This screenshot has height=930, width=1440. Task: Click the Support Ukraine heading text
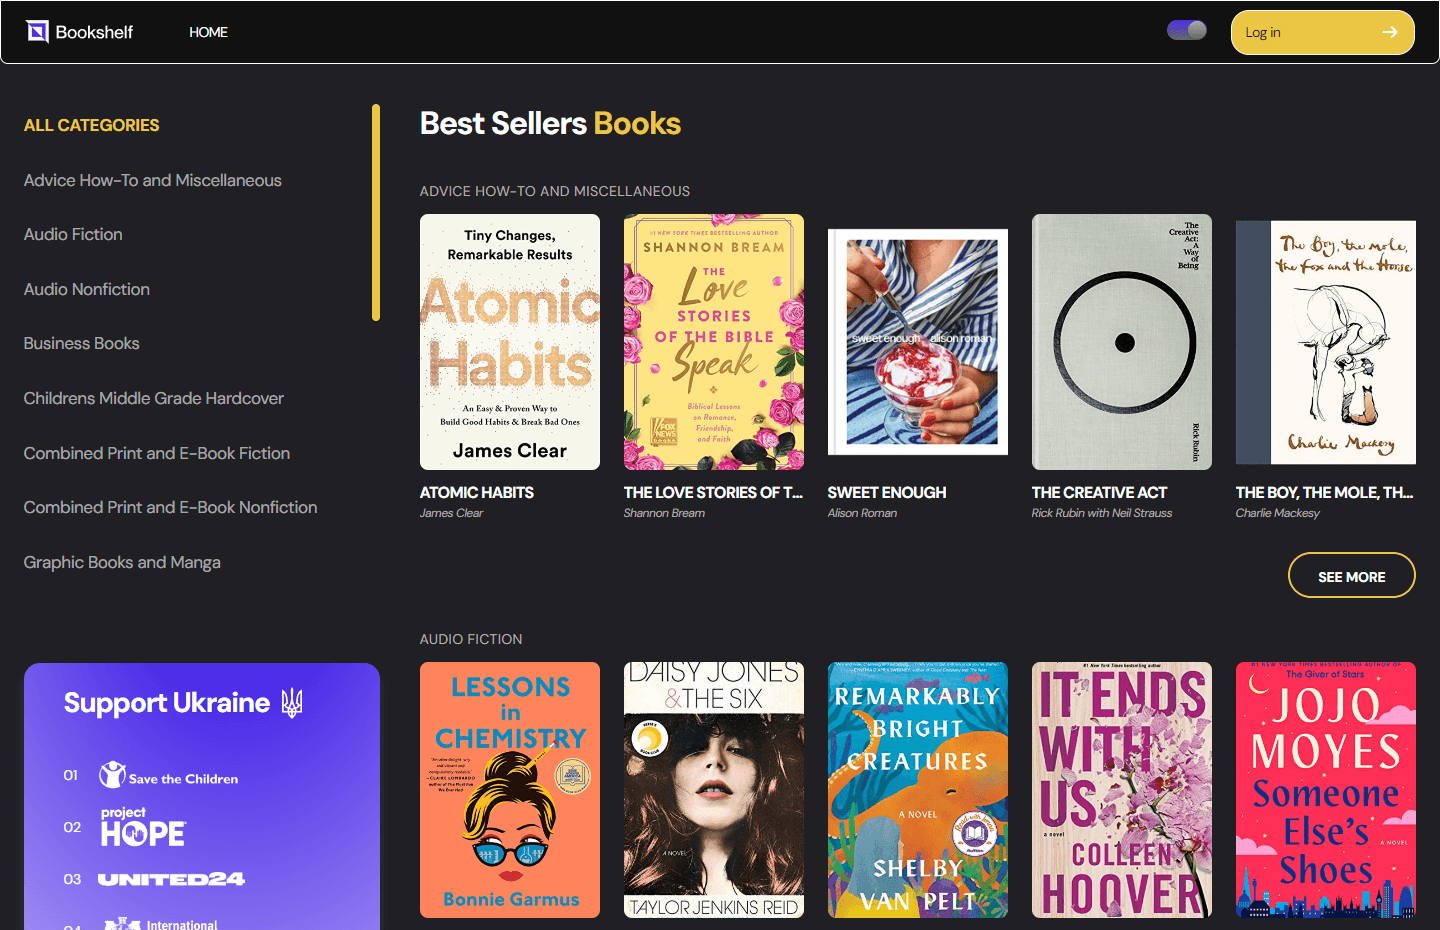pos(167,703)
